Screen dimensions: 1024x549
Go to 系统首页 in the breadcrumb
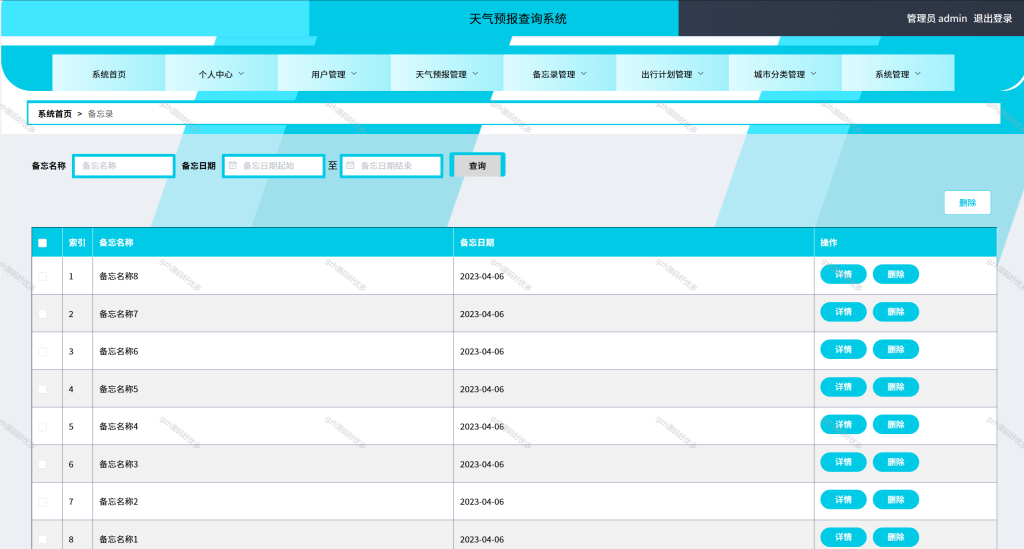(55, 114)
